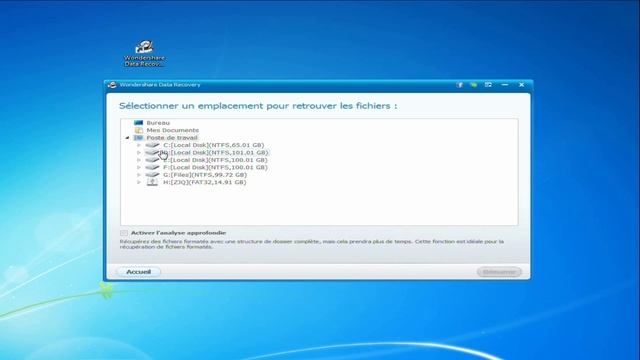Click the feedback window icon in title bar

coord(488,85)
